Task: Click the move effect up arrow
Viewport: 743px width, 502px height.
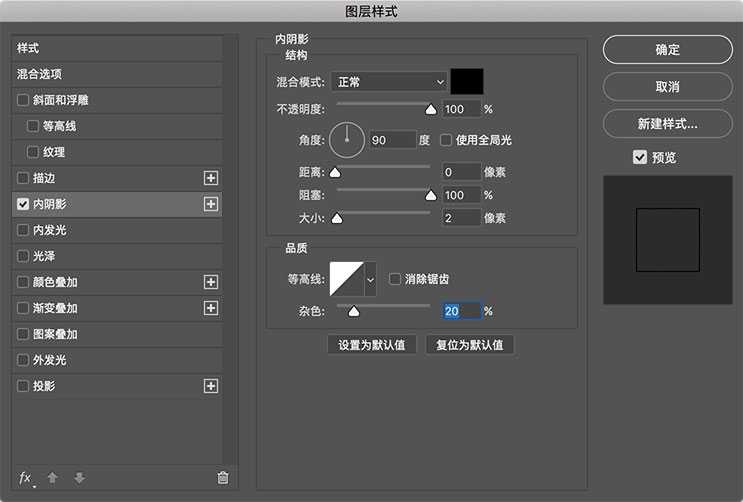Action: click(52, 478)
